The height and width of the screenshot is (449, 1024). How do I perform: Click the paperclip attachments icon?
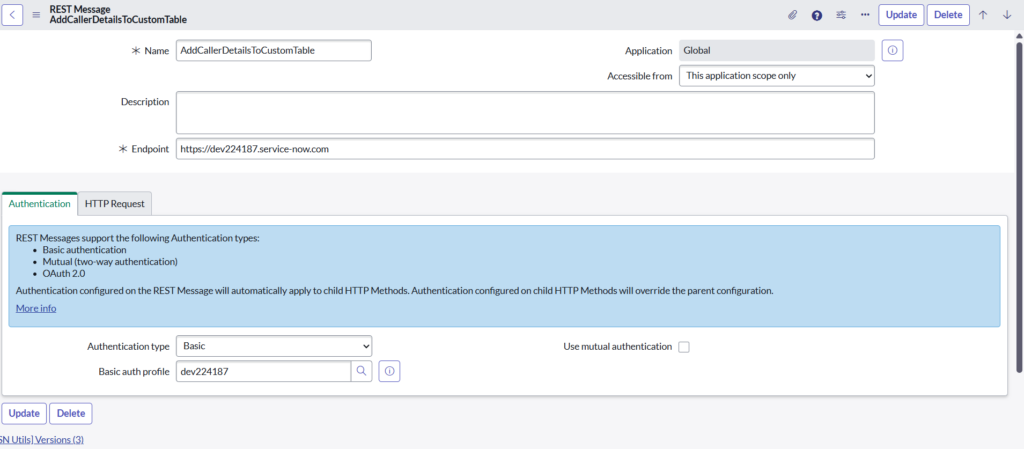[792, 15]
